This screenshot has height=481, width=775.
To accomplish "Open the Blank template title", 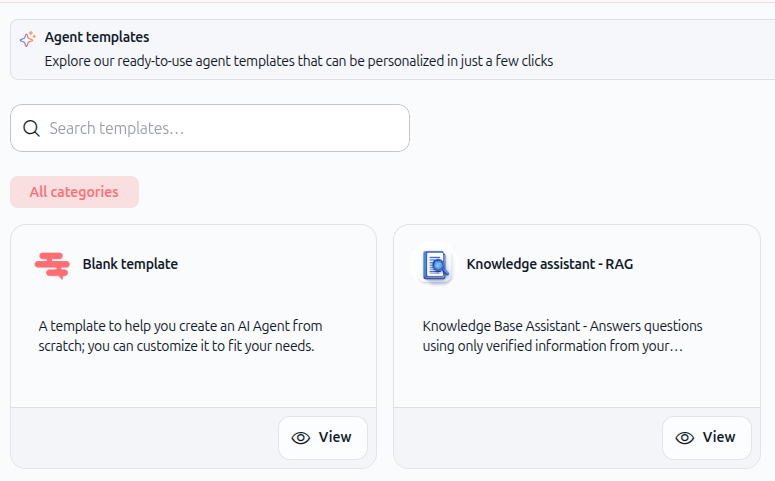I will (x=130, y=264).
